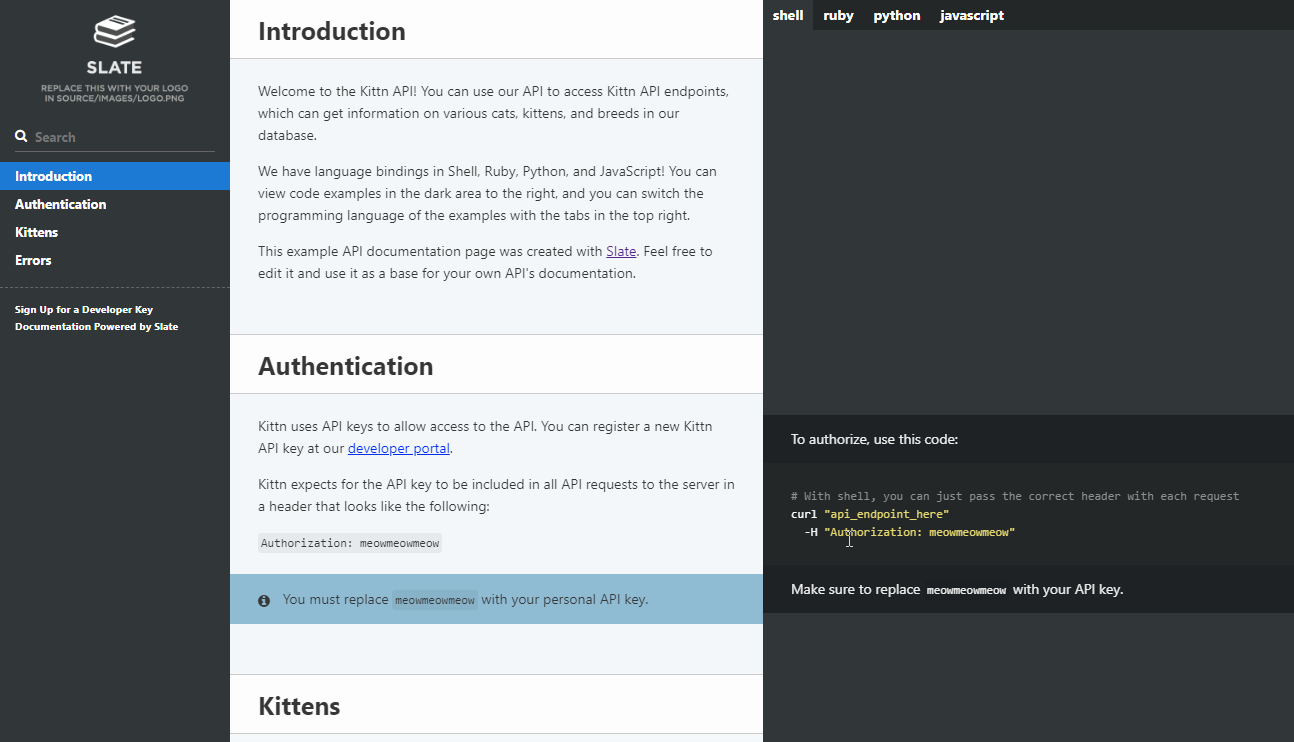
Task: Click 'To authorize, use this code:' text
Action: click(x=874, y=439)
